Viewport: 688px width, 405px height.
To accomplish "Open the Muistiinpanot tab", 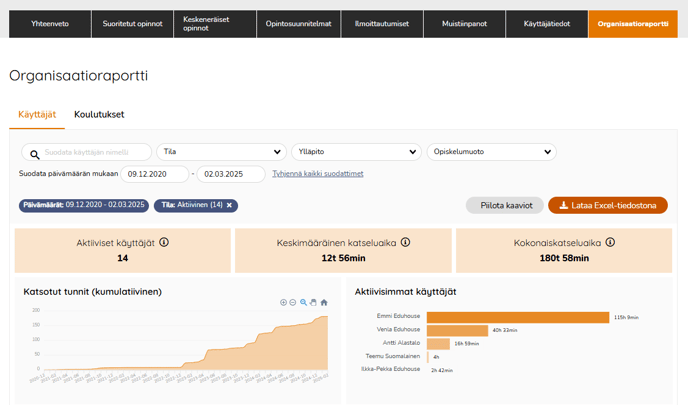I will click(x=465, y=24).
